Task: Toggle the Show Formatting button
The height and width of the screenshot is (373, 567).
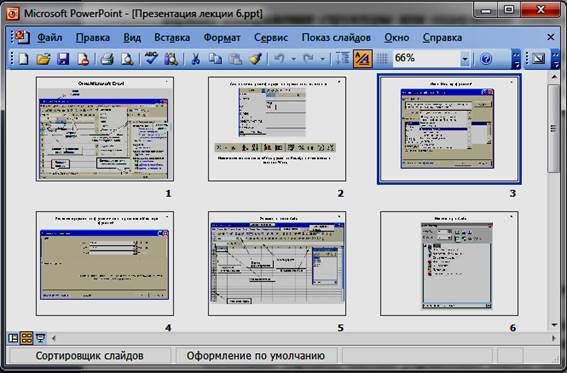Action: coord(362,59)
